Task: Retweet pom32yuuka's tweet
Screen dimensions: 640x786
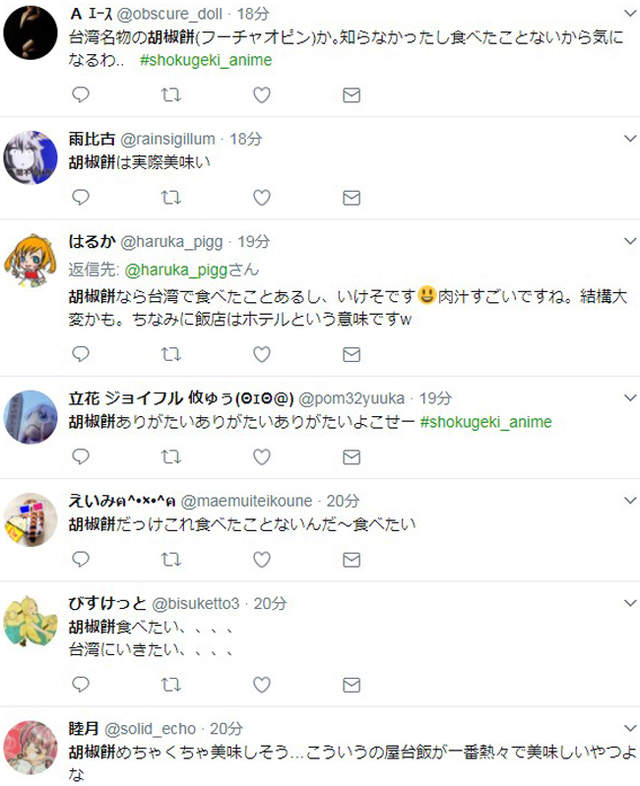Action: click(171, 457)
